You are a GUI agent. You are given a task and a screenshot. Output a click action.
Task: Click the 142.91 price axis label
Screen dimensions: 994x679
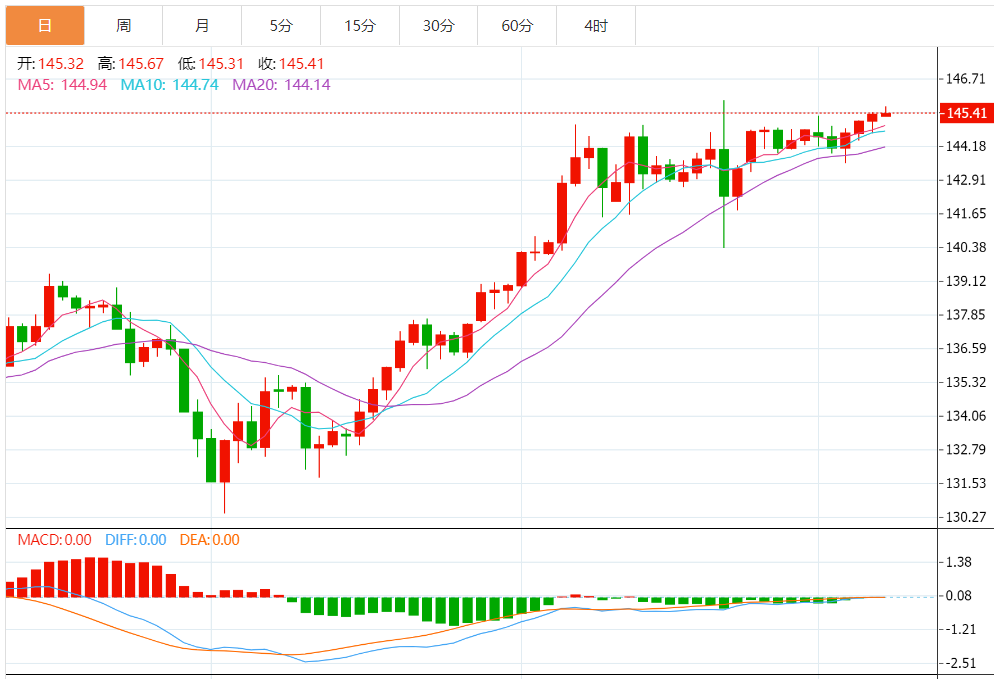(965, 179)
